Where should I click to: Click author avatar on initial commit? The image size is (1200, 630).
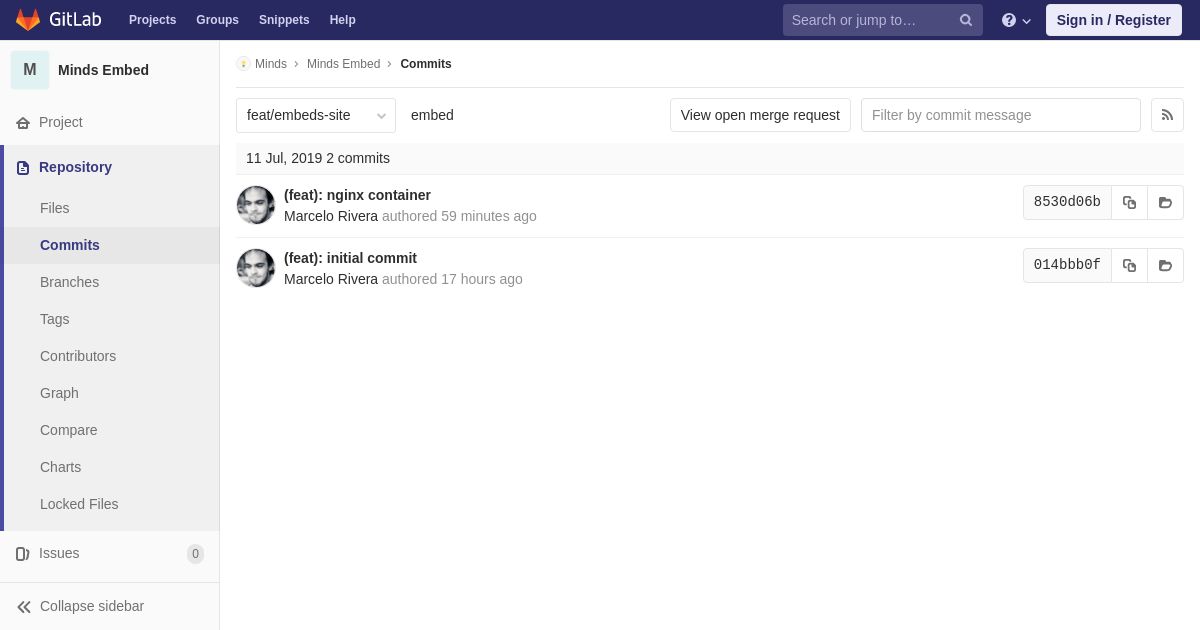pyautogui.click(x=256, y=268)
